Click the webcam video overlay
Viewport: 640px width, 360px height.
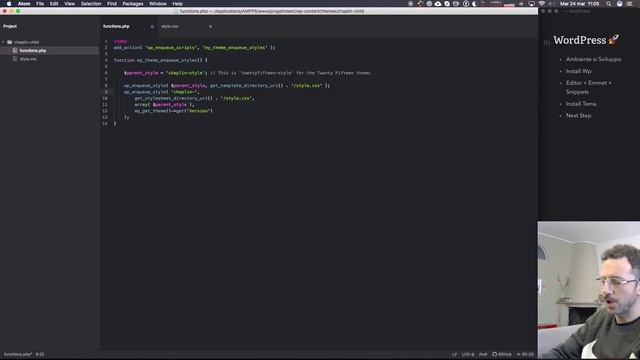coord(589,290)
